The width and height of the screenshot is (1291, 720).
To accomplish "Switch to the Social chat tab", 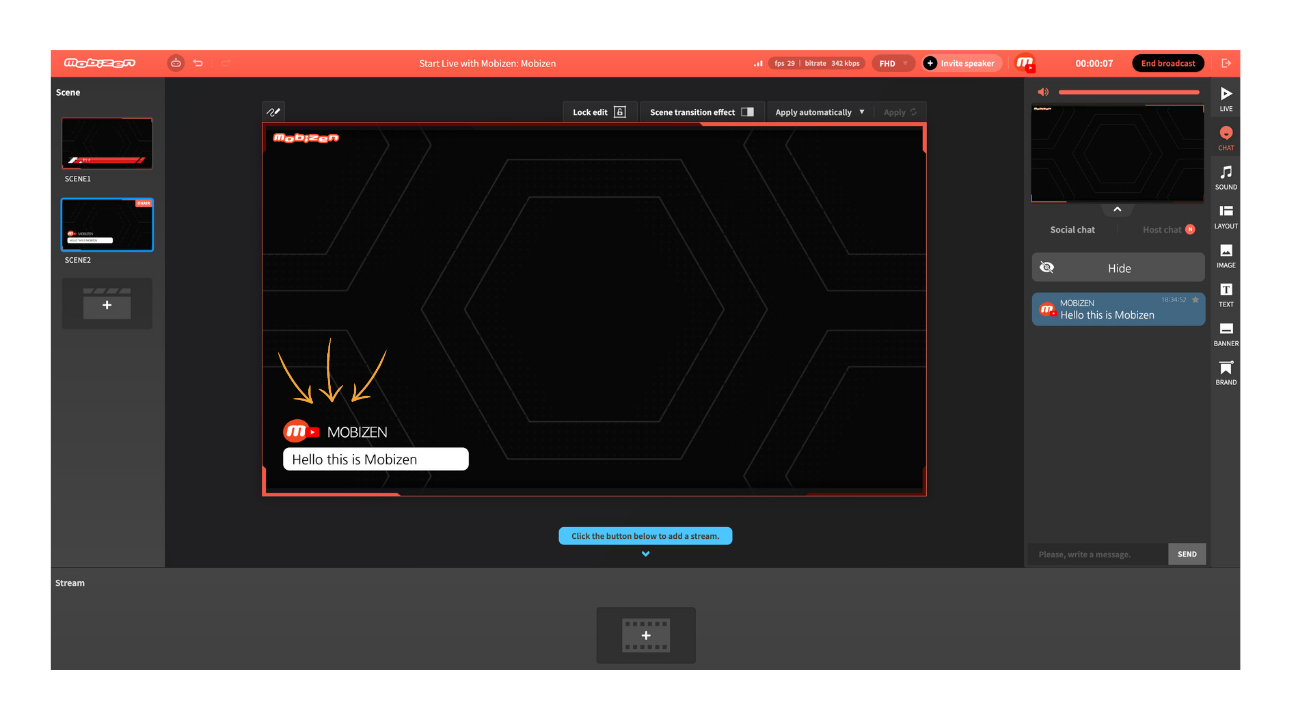I will click(1072, 230).
